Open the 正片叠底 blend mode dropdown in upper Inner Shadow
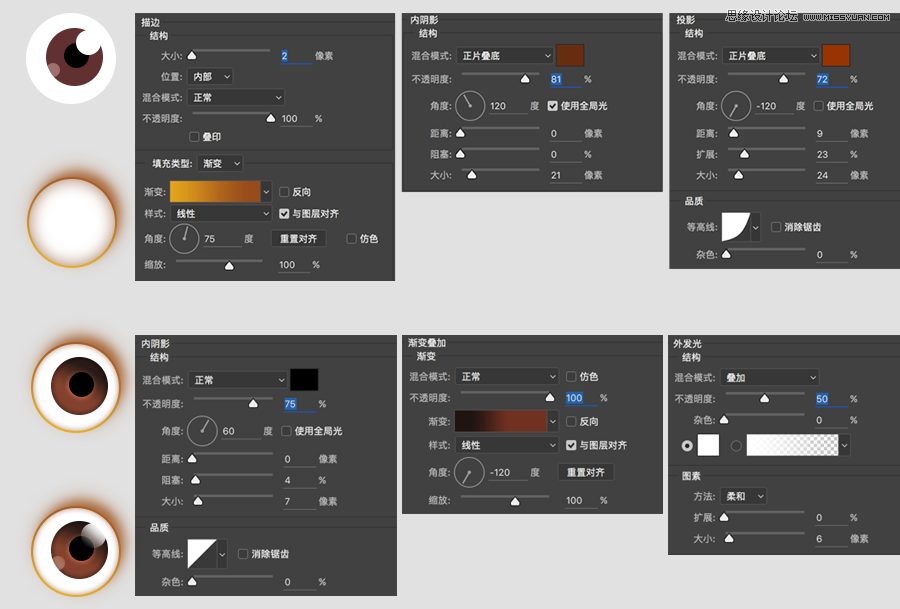 pos(505,56)
